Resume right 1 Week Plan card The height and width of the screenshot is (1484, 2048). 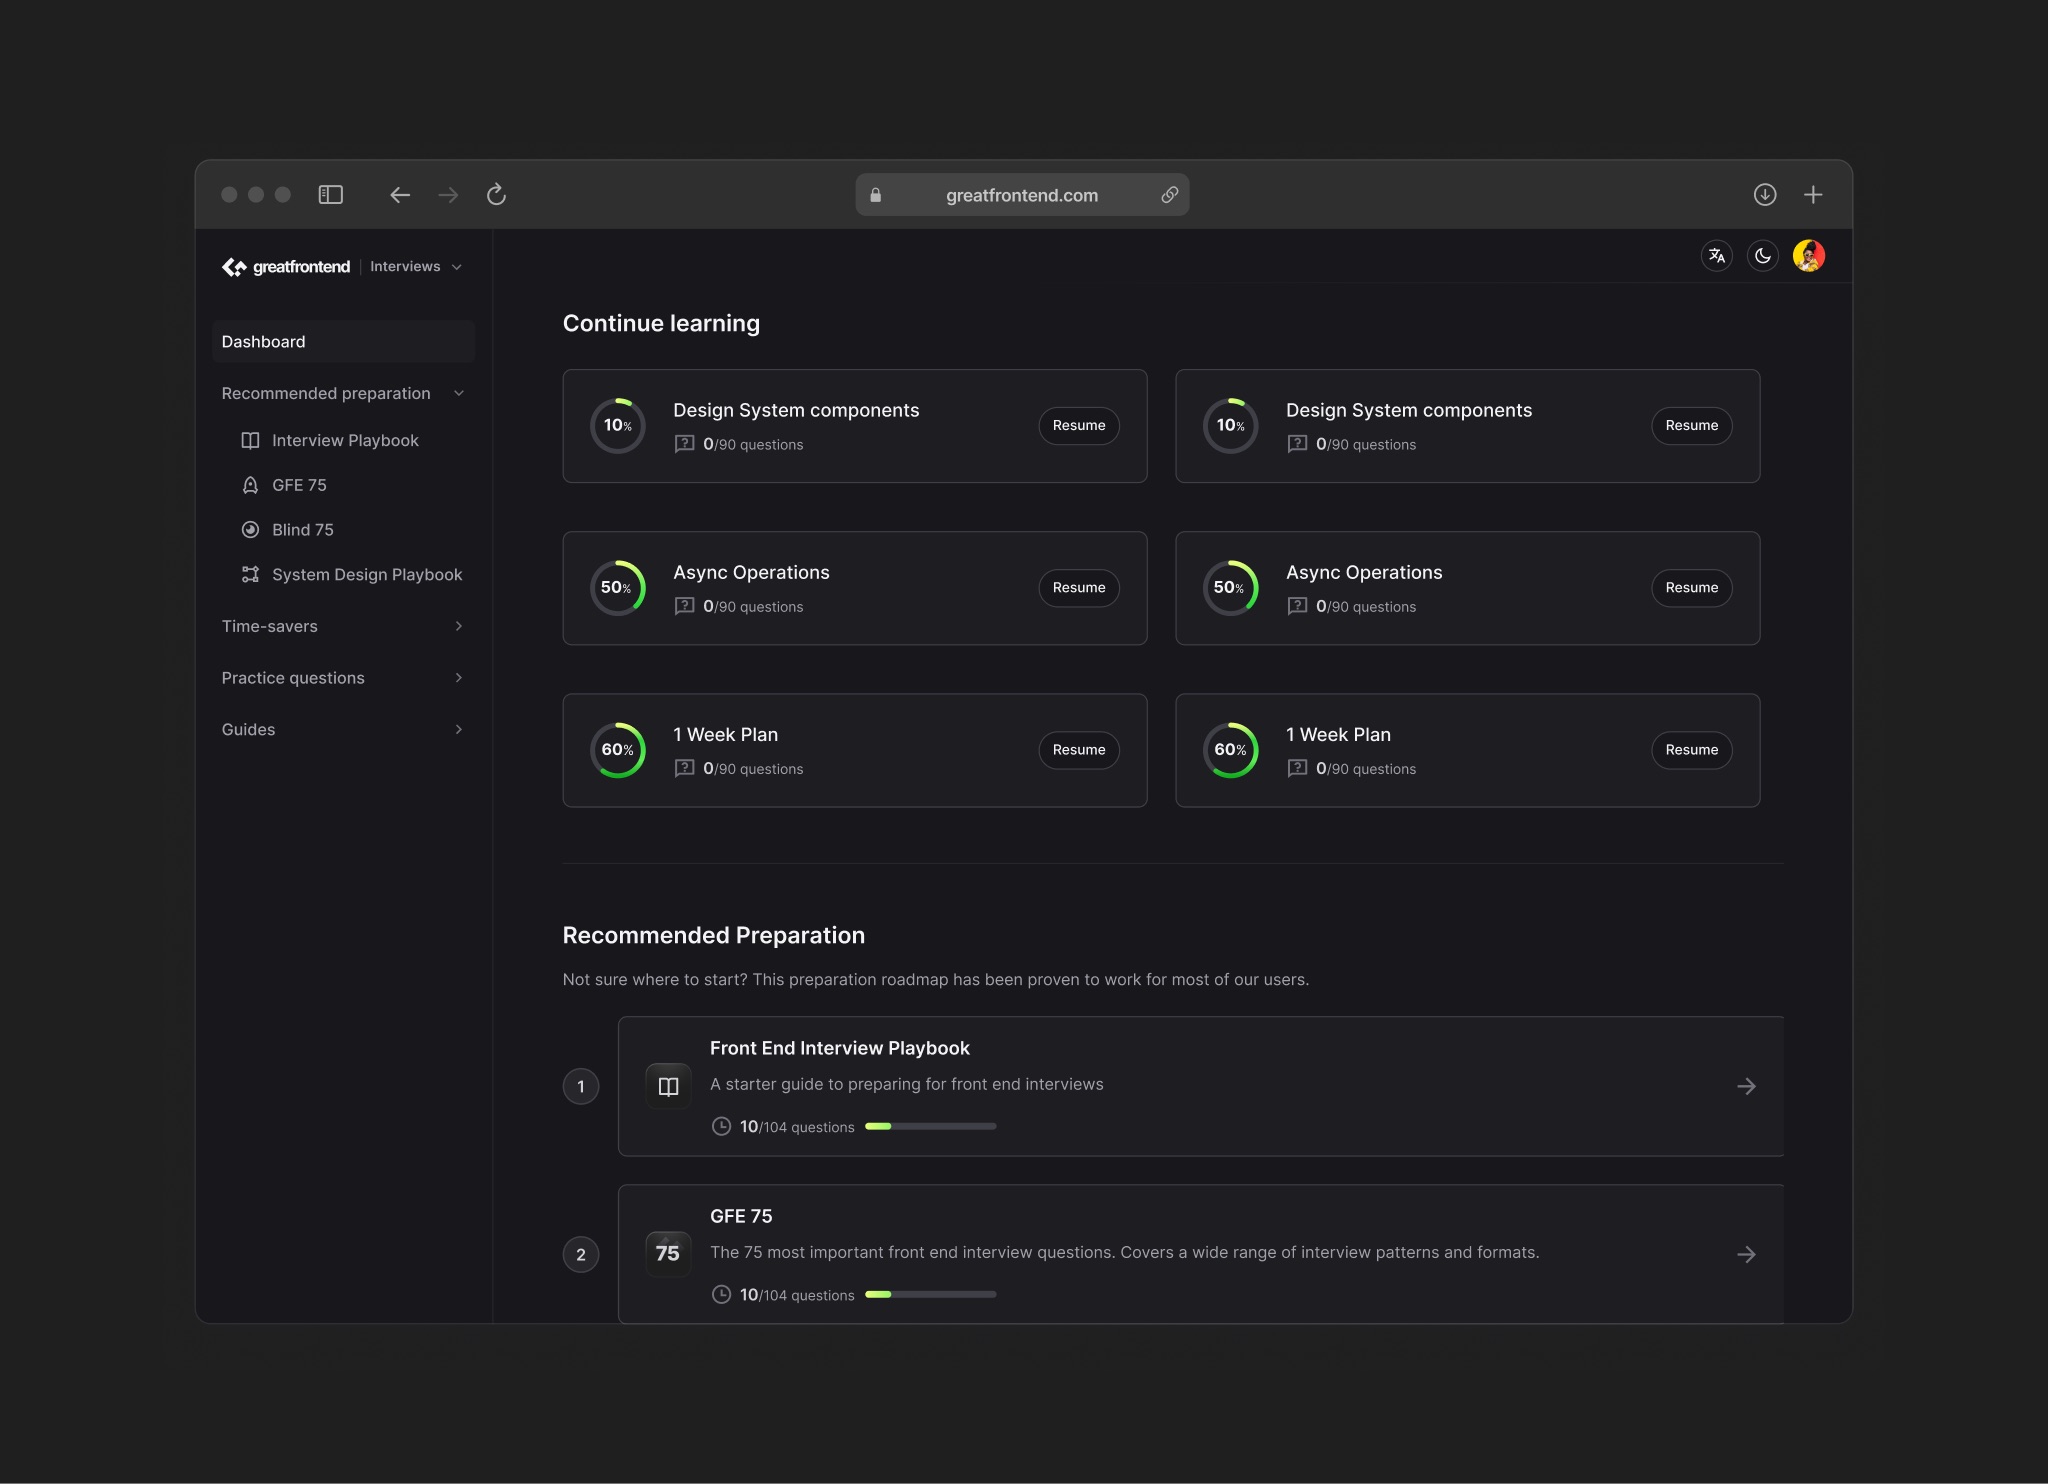(1692, 750)
